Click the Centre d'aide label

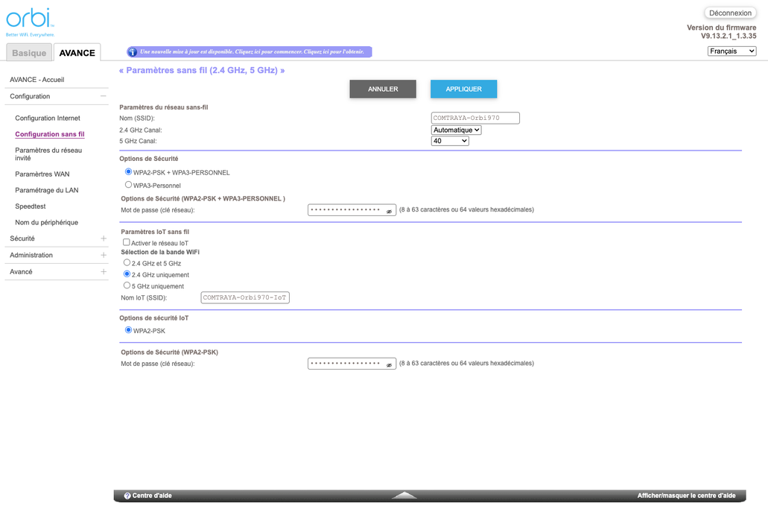pos(152,496)
